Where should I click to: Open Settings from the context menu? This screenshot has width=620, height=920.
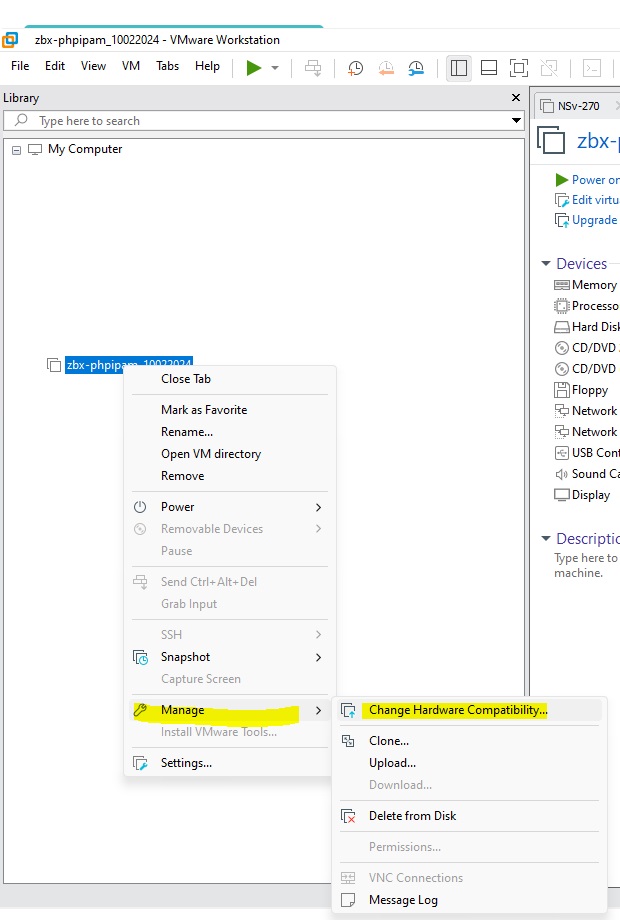186,763
